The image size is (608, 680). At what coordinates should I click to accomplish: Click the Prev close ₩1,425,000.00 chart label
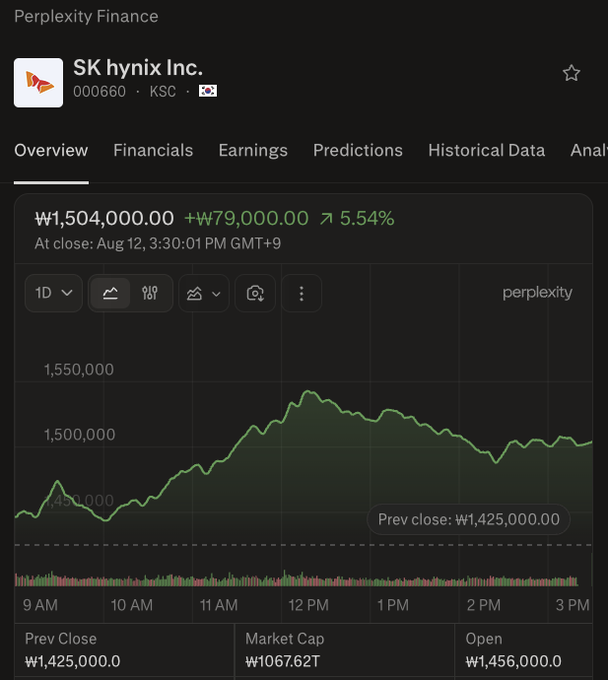point(468,519)
